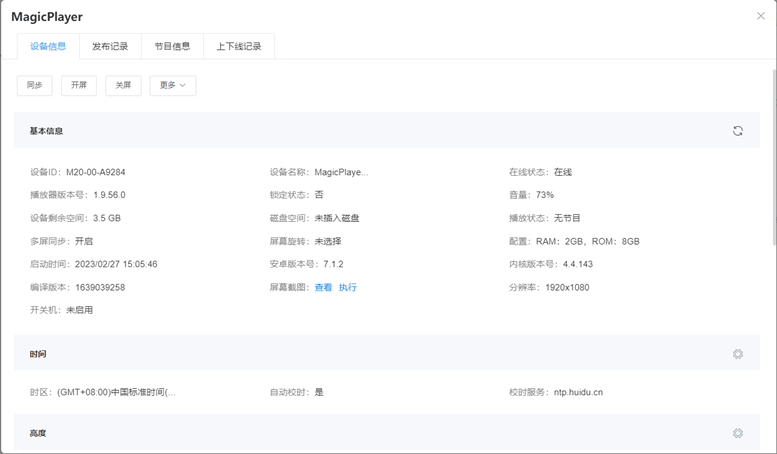Select the 上下线记录 tab
The height and width of the screenshot is (454, 777).
pyautogui.click(x=239, y=46)
